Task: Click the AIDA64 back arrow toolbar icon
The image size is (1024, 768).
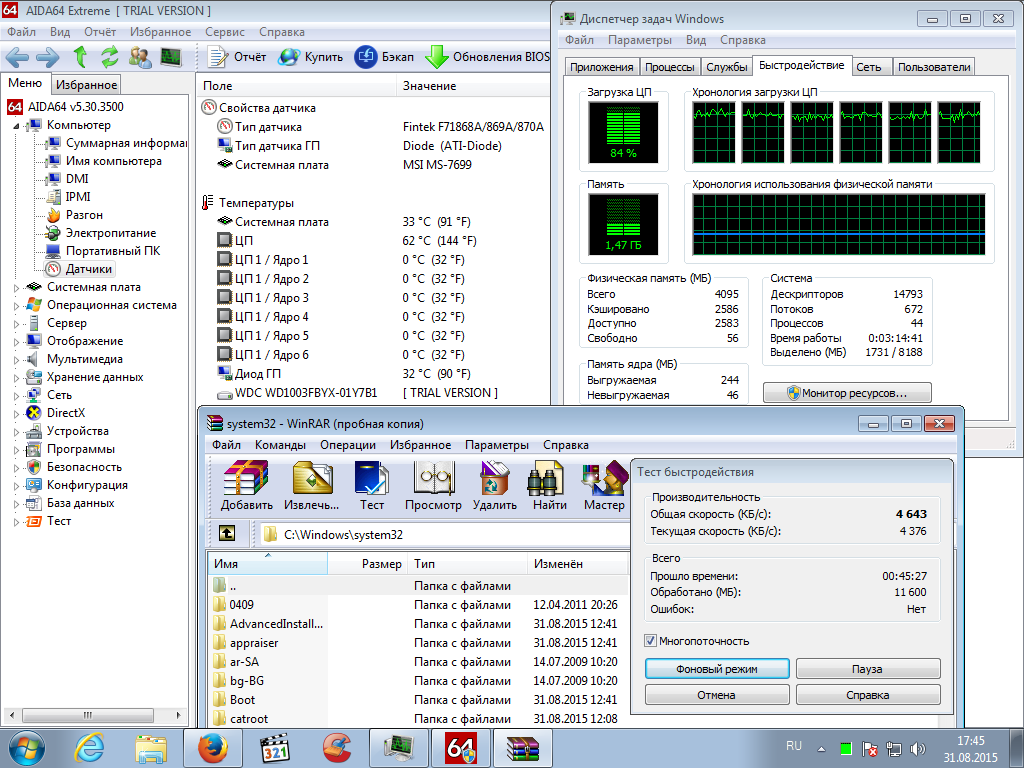Action: [17, 57]
